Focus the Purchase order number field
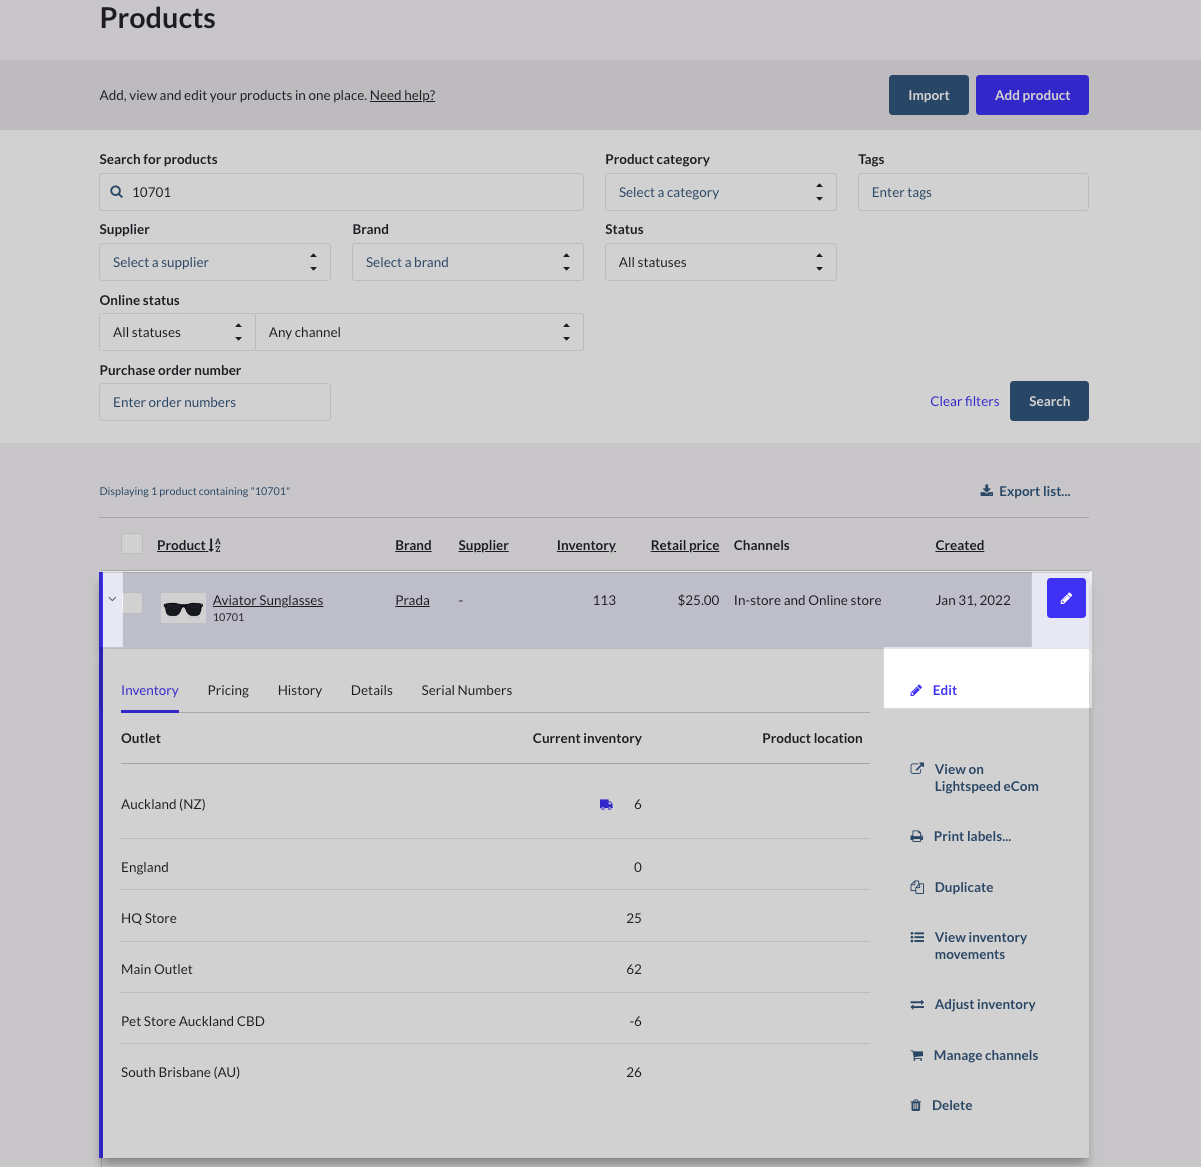 tap(214, 402)
